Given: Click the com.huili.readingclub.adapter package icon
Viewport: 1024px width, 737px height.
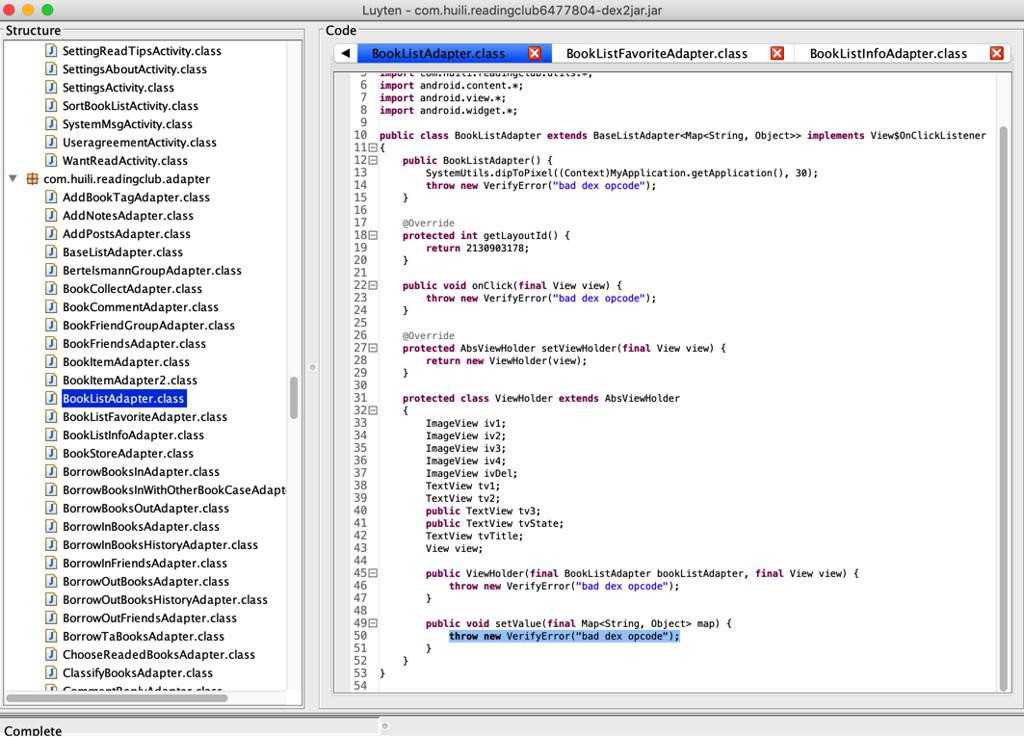Looking at the screenshot, I should (x=32, y=179).
